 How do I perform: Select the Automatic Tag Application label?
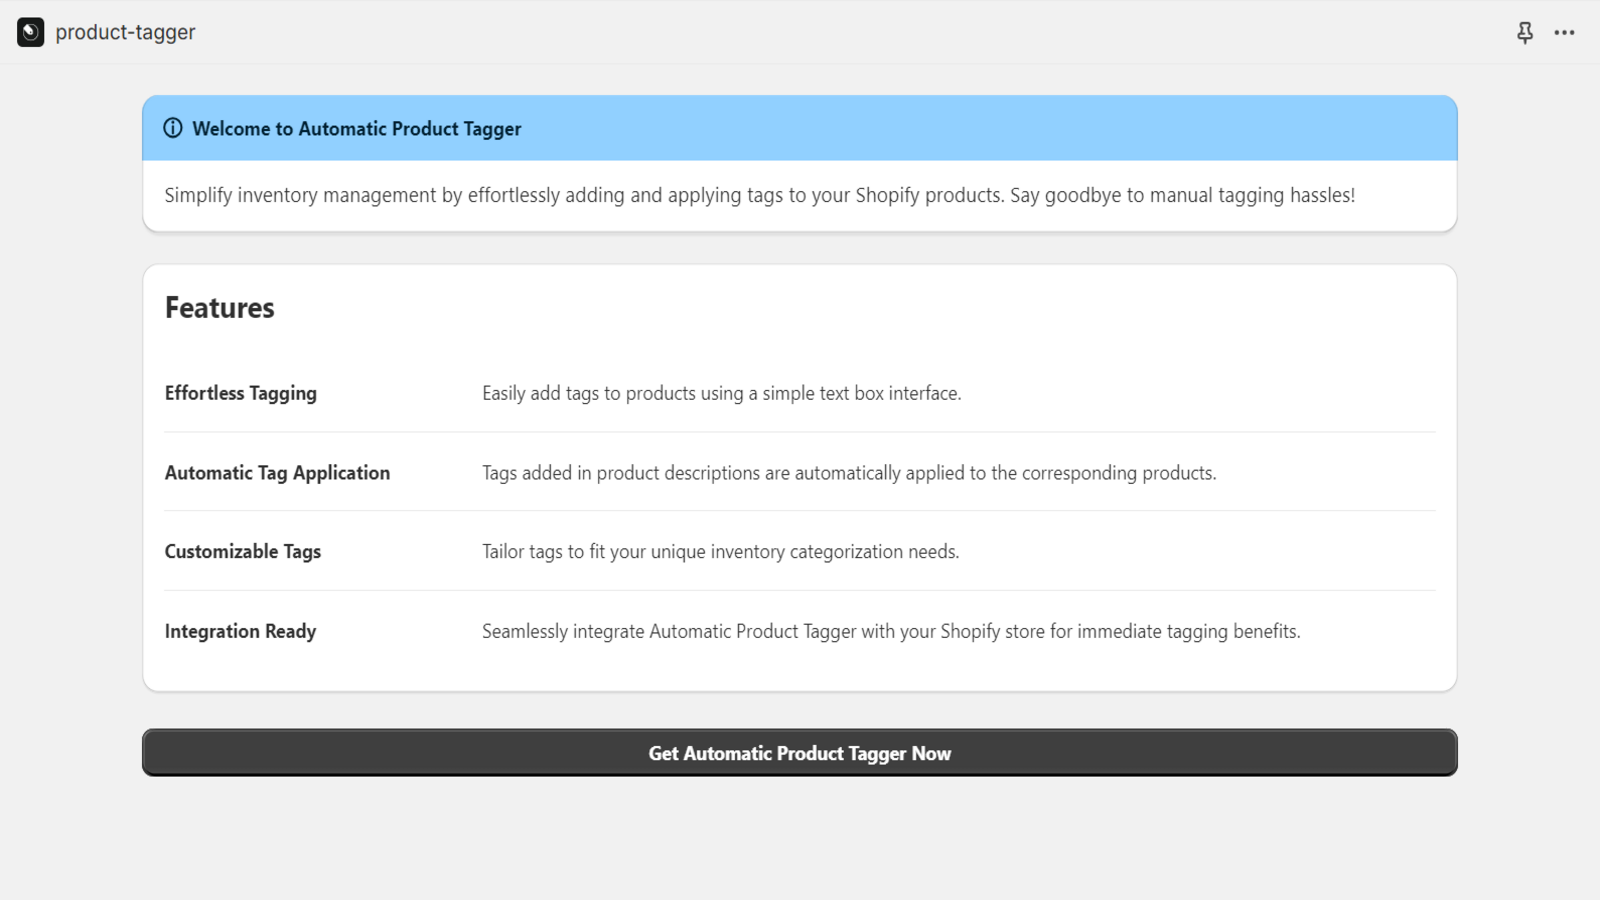coord(277,473)
